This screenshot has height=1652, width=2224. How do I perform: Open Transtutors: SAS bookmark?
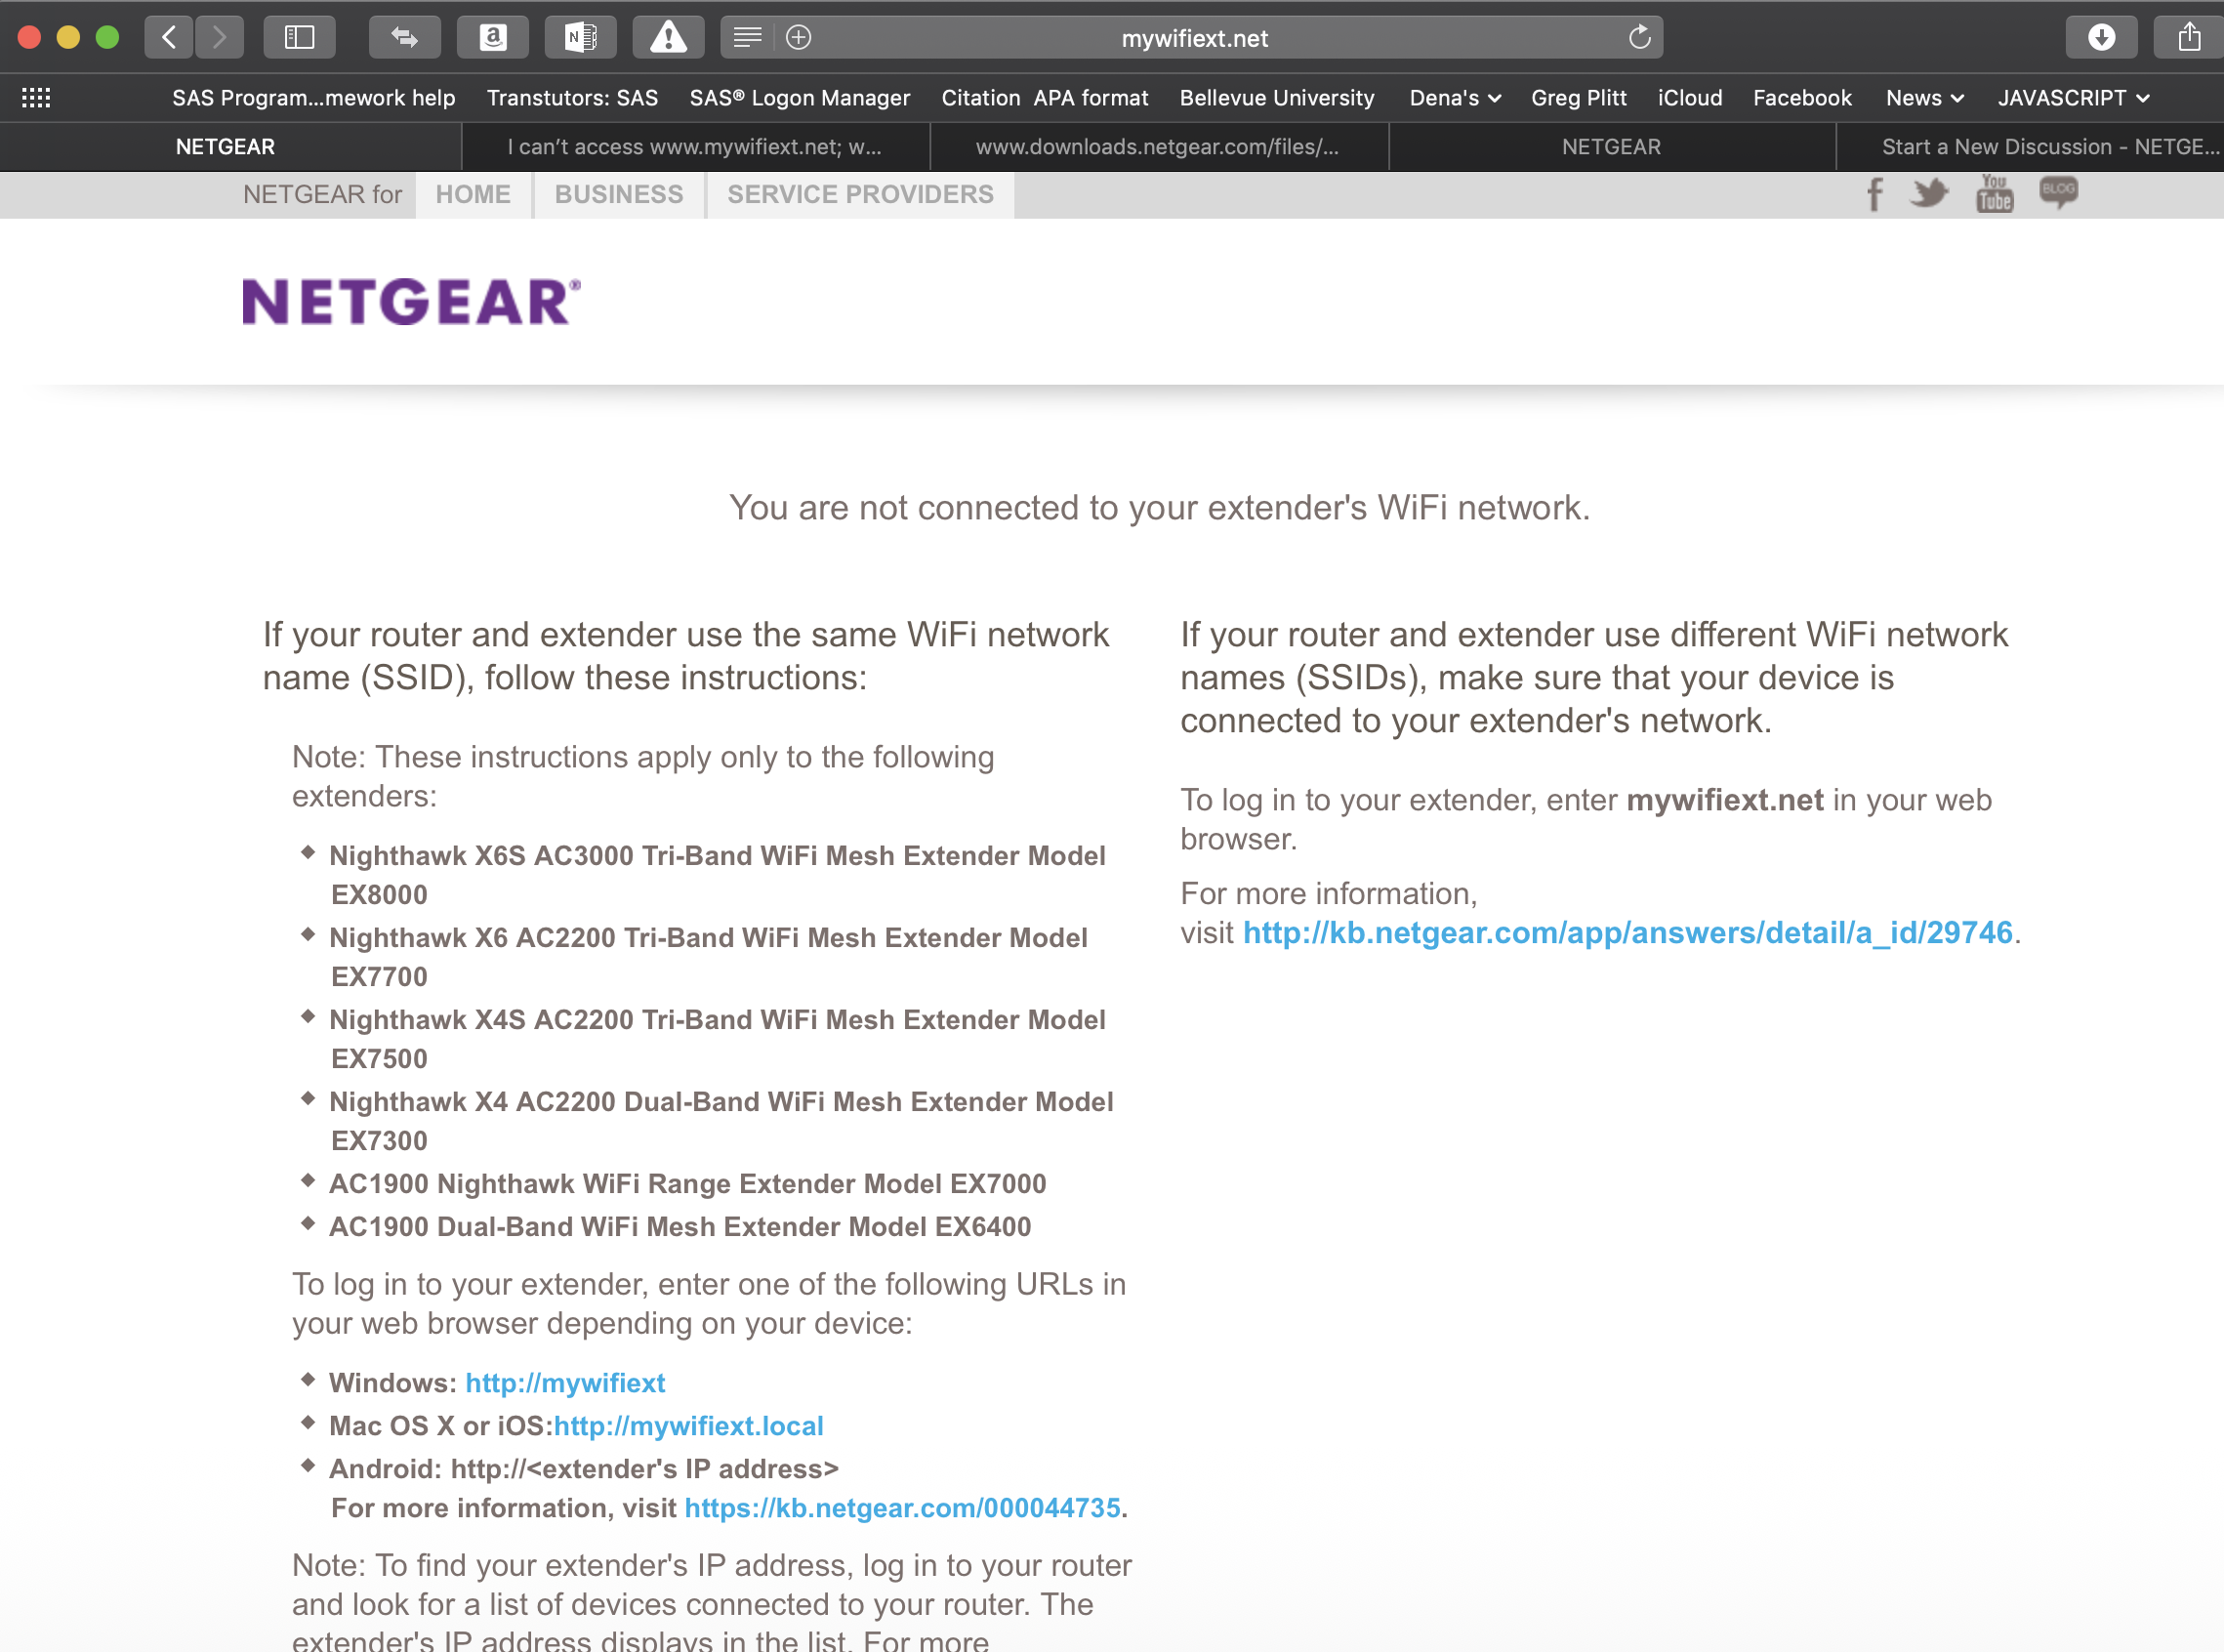tap(573, 98)
